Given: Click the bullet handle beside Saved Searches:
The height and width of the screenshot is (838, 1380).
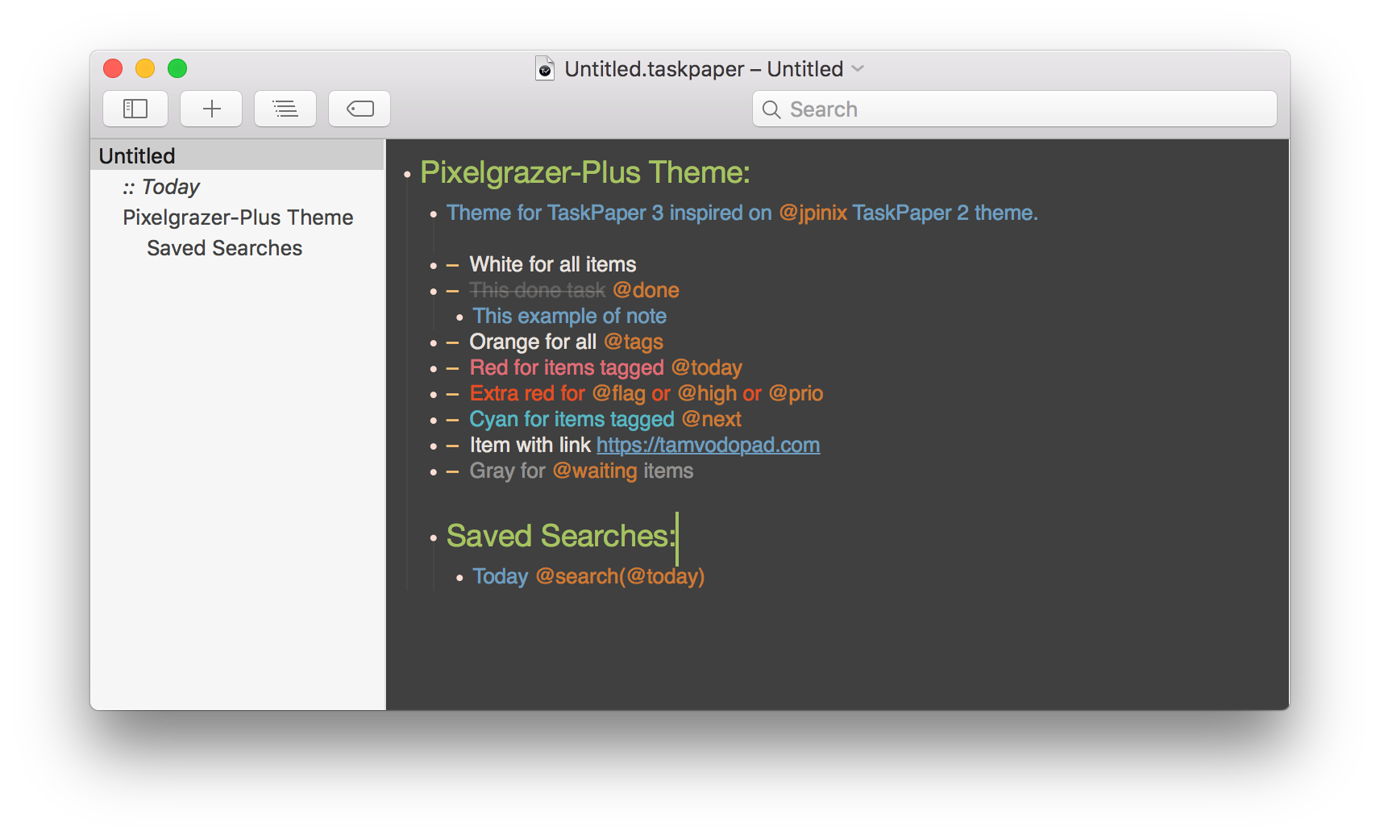Looking at the screenshot, I should tap(434, 538).
